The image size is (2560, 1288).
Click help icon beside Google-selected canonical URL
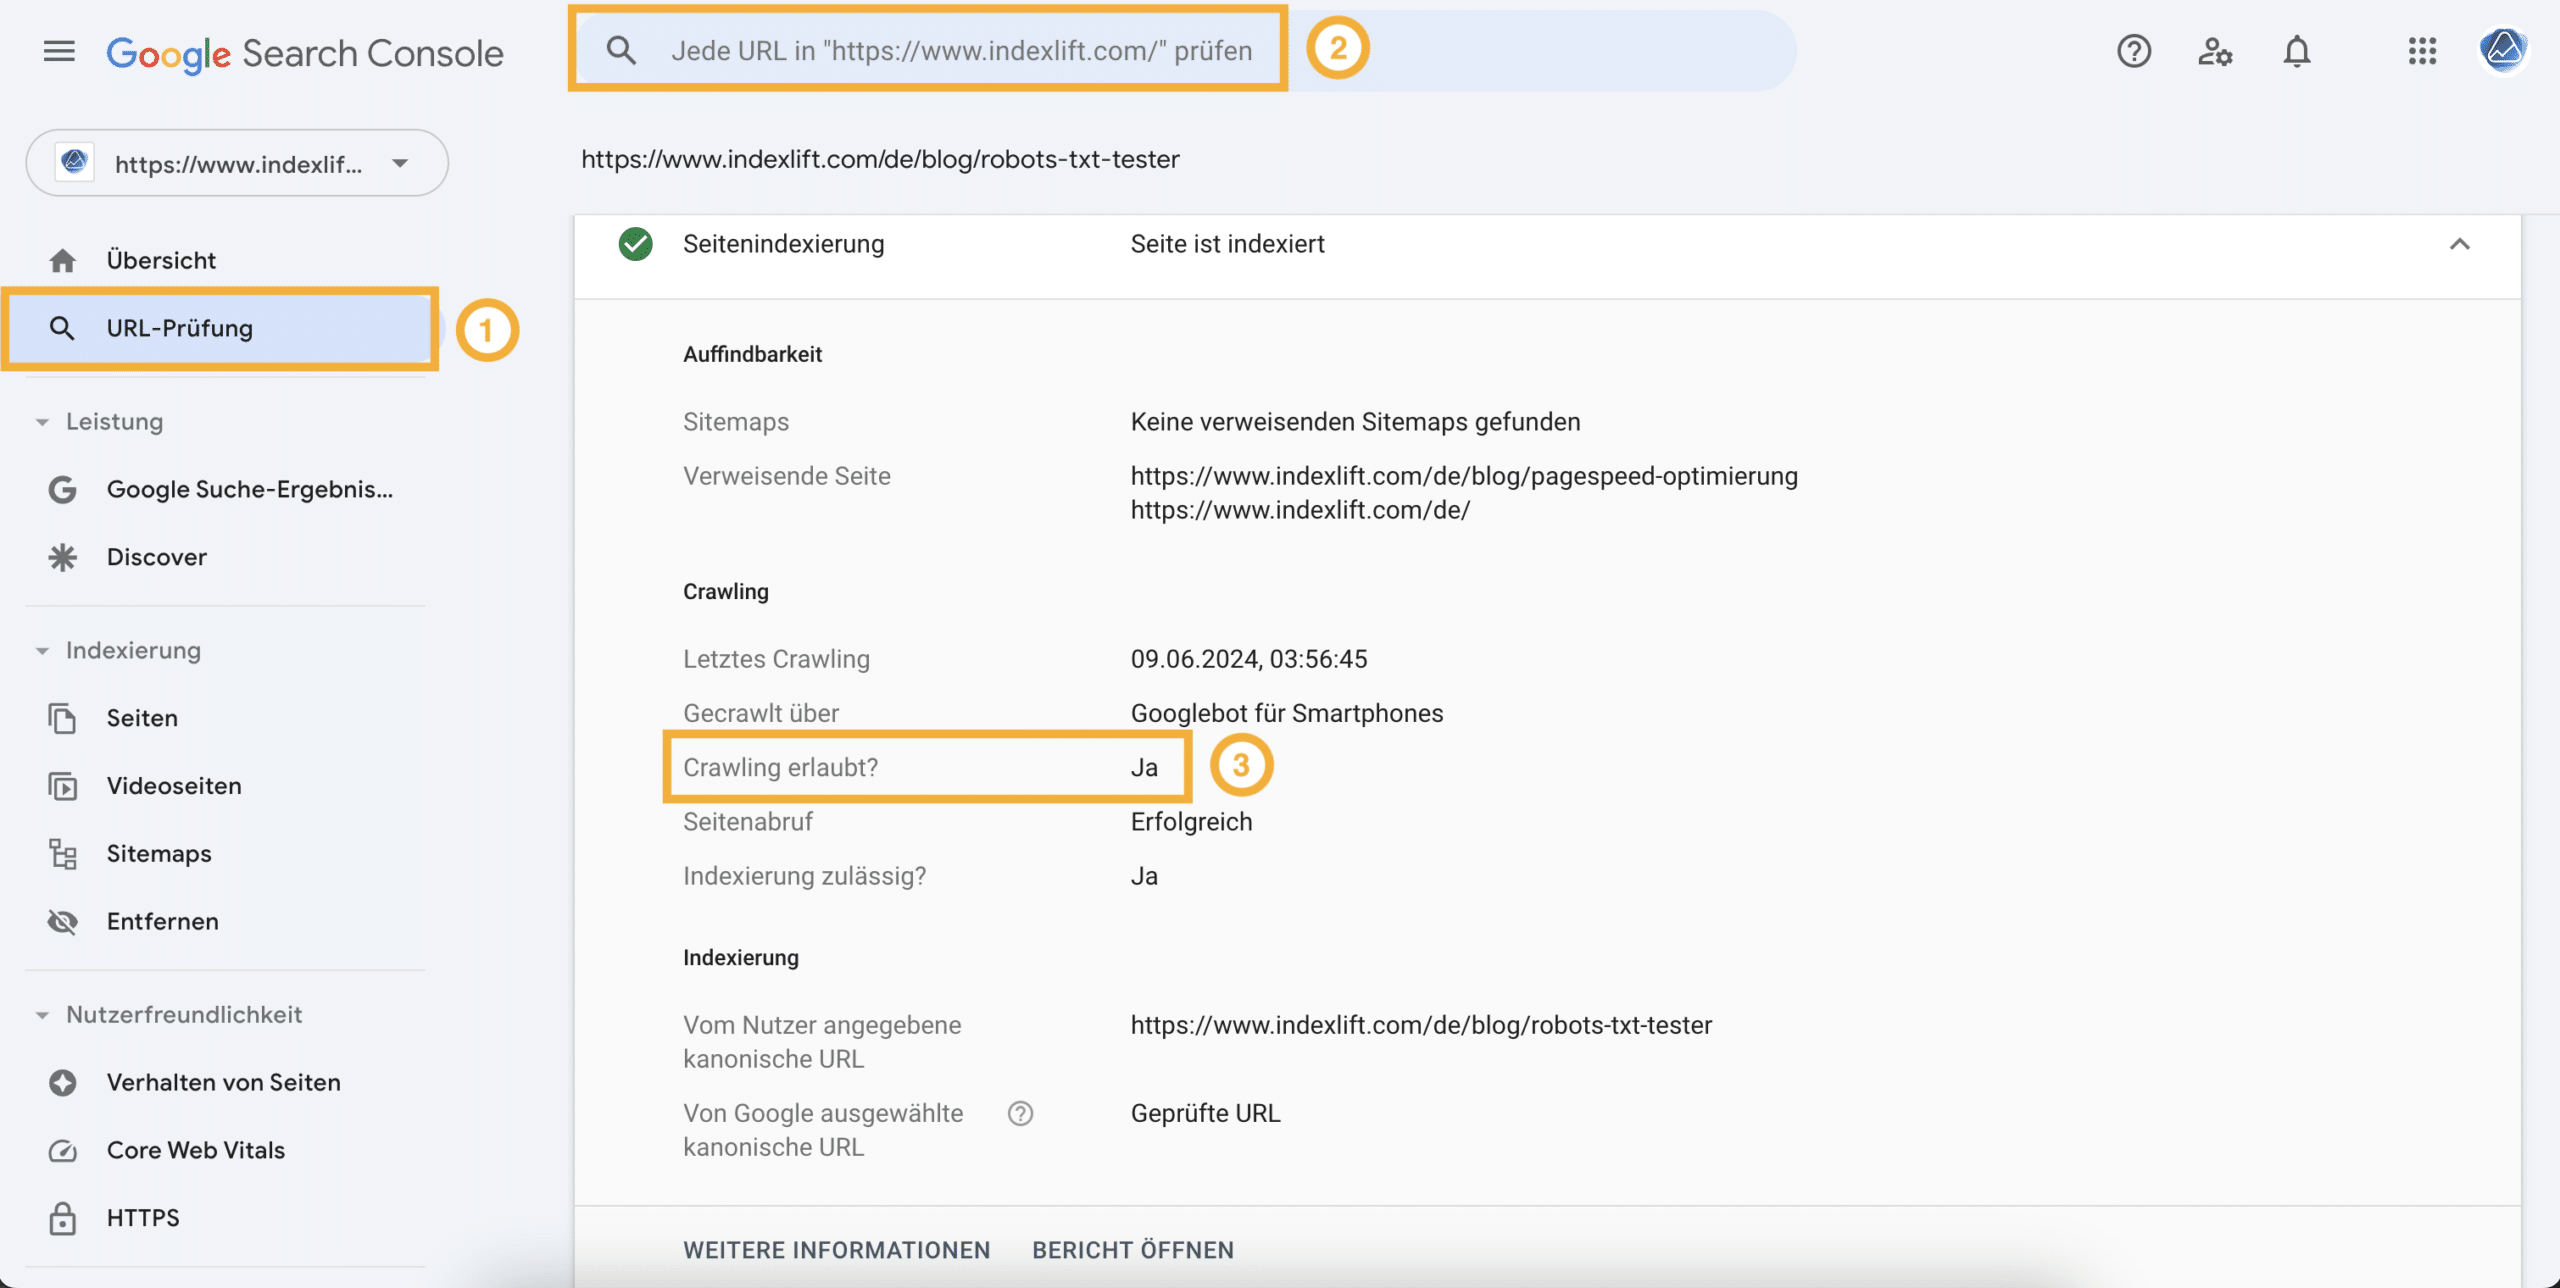click(x=1020, y=1113)
